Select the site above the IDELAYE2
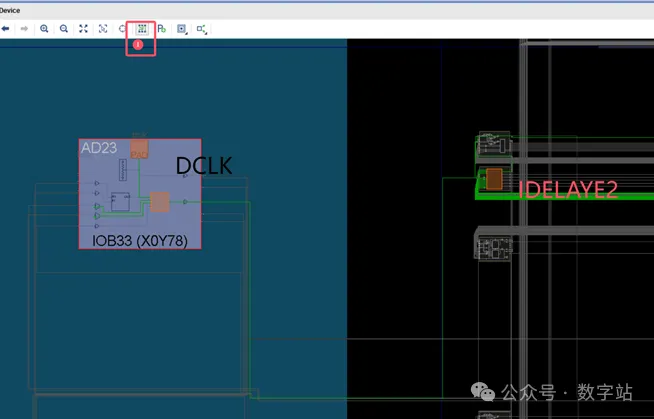 (494, 144)
